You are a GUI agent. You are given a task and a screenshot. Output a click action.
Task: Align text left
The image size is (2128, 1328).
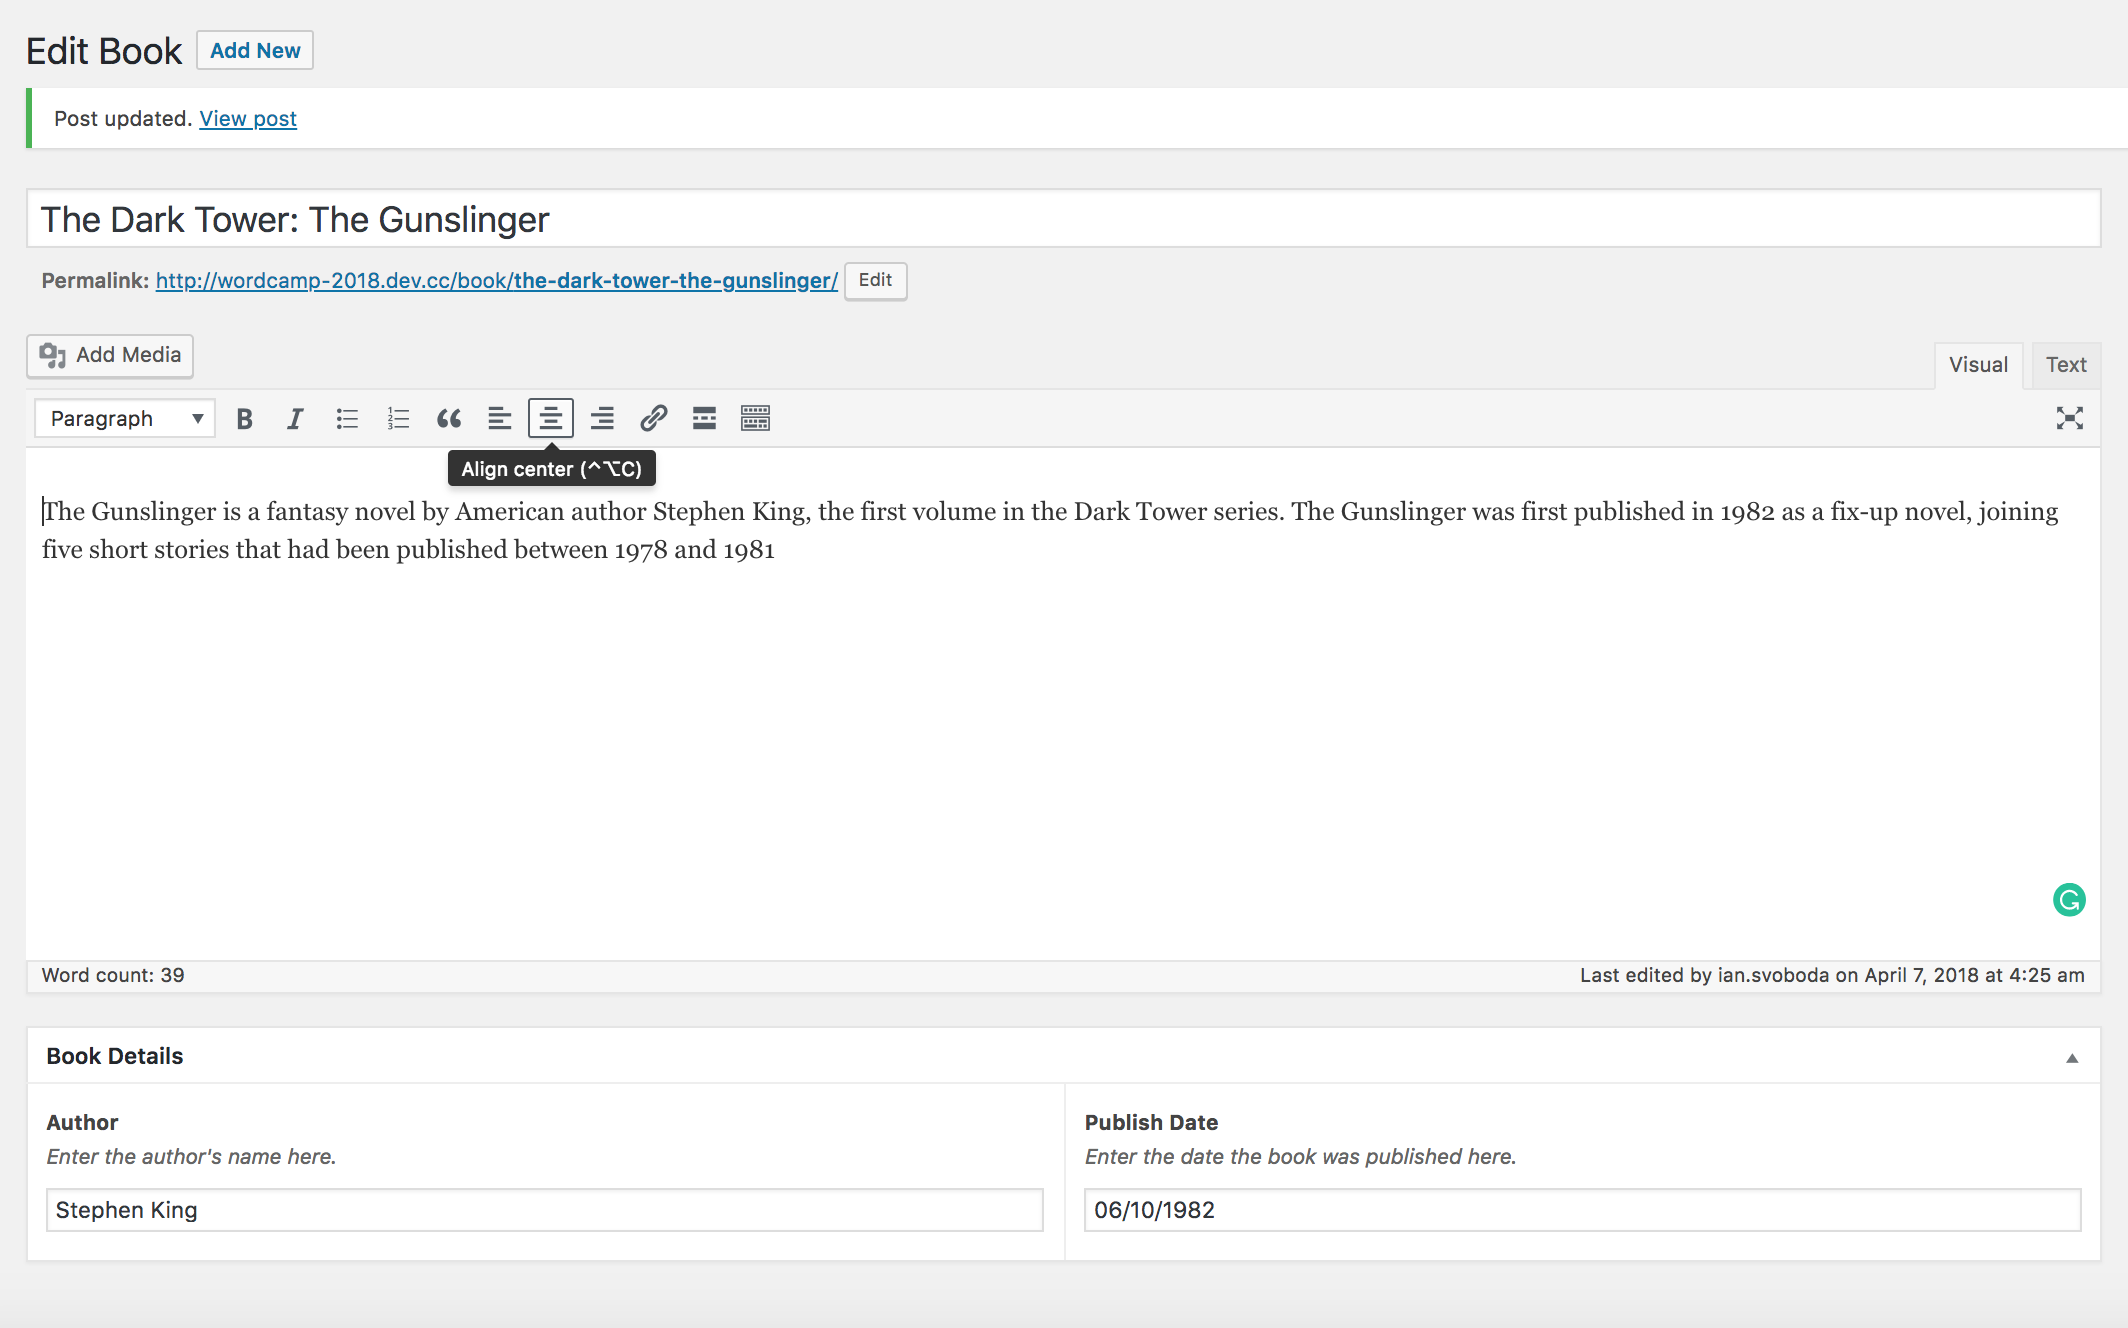point(500,419)
